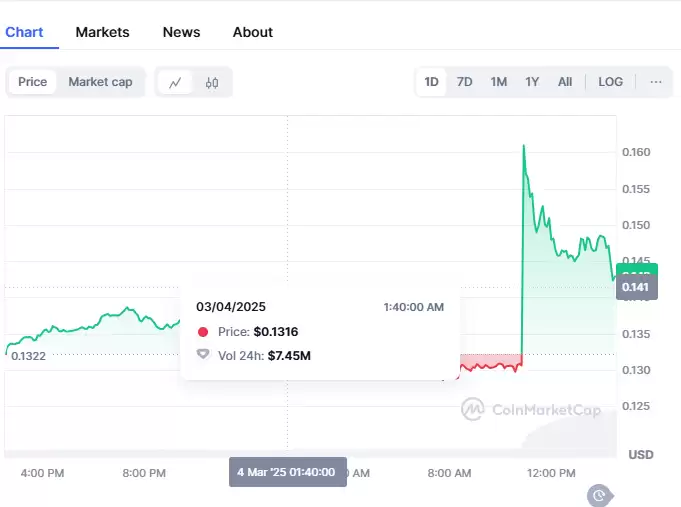Screen dimensions: 681x507
Task: Click the clock icon below the chart
Action: tap(599, 494)
